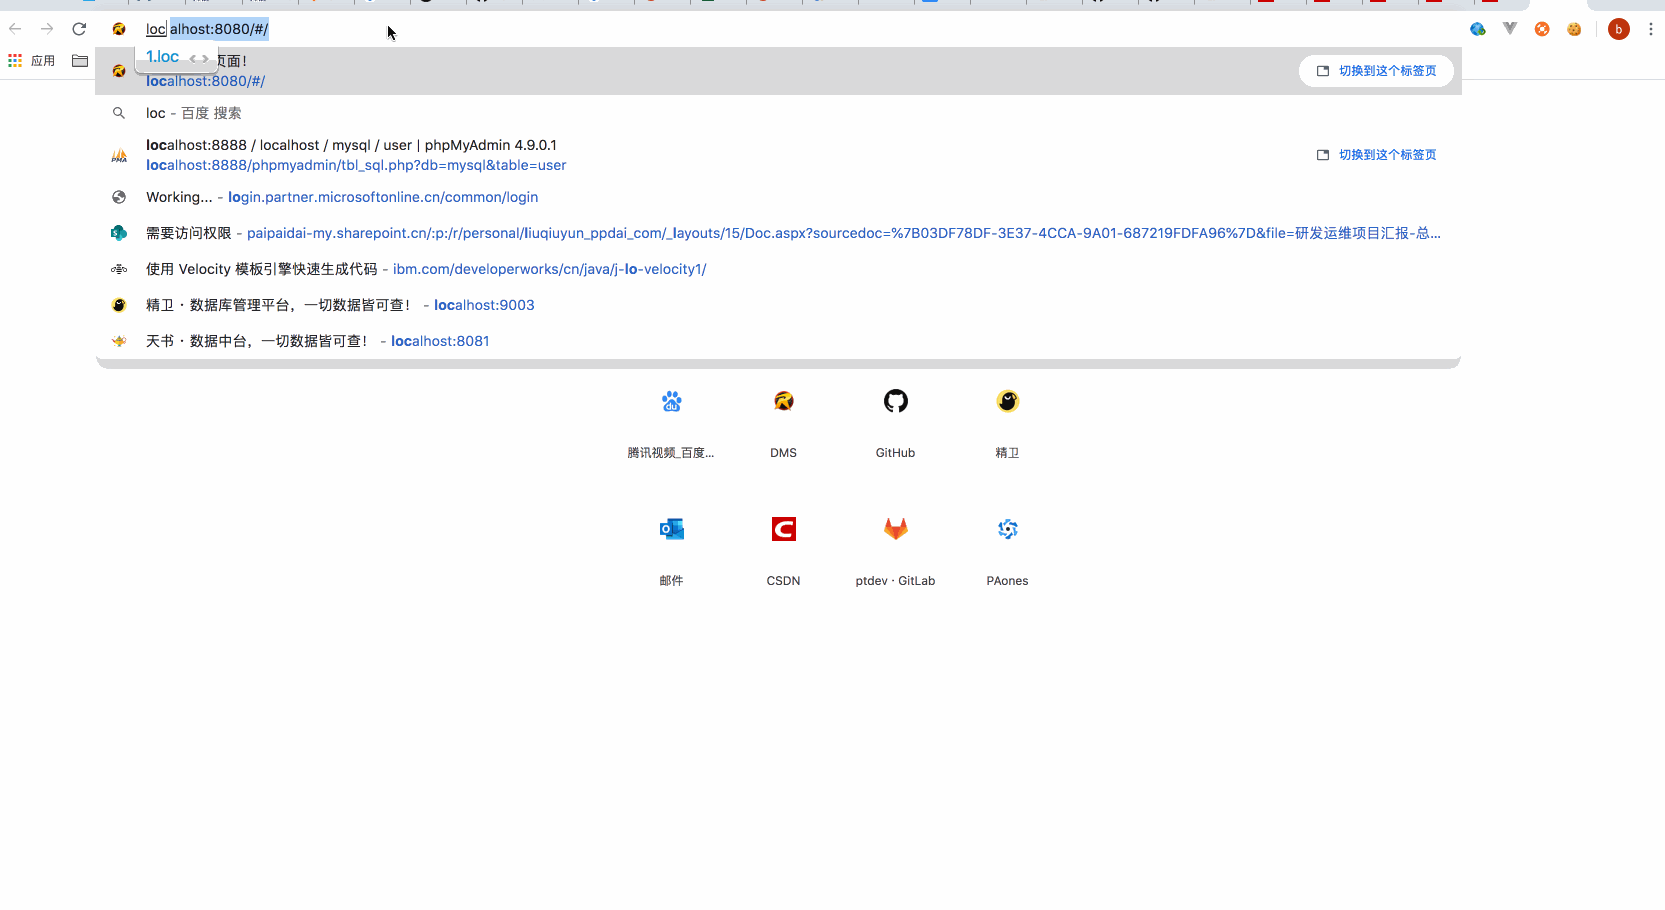Click the globe extension icon in toolbar
The width and height of the screenshot is (1665, 910).
1478,29
